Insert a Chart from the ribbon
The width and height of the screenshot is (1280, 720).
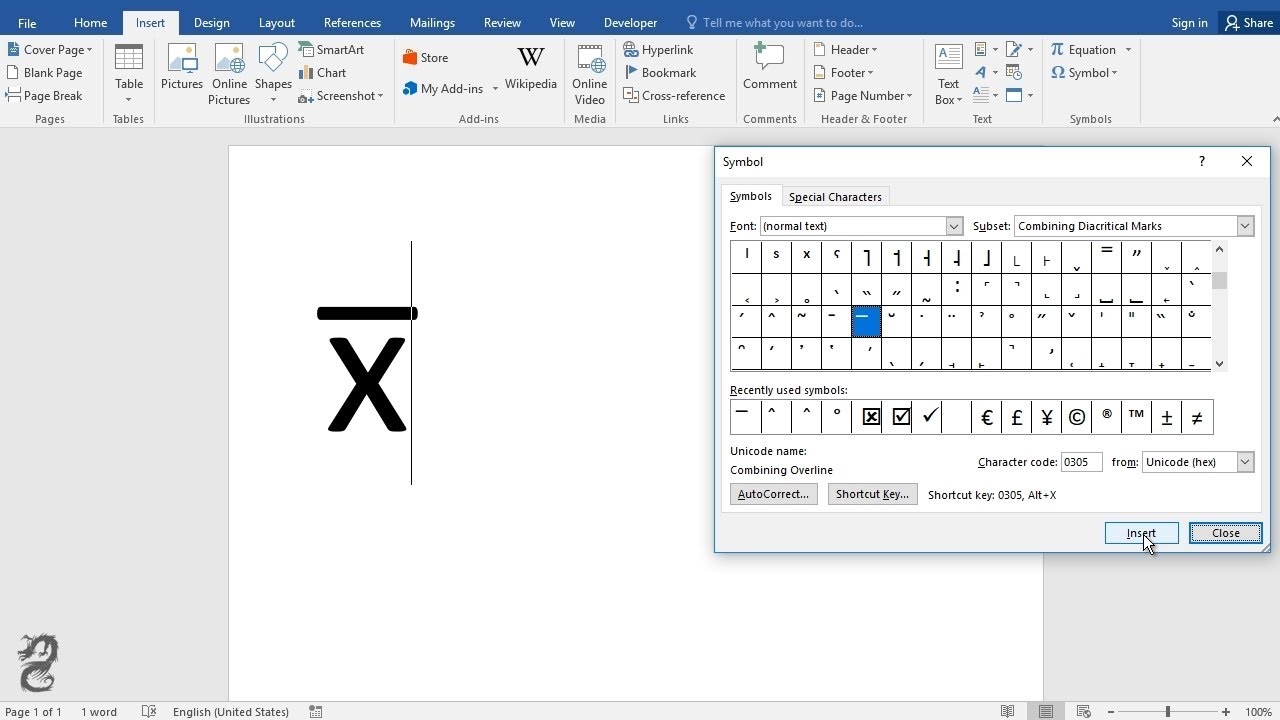(322, 72)
